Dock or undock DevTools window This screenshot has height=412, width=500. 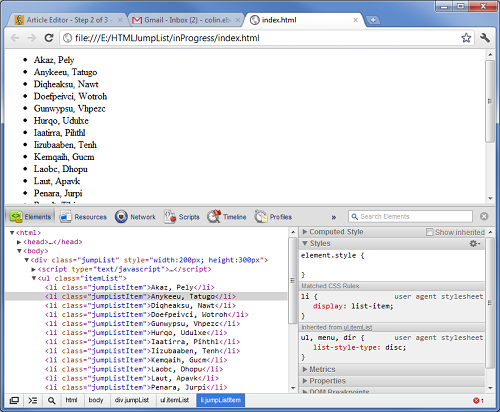tap(14, 400)
